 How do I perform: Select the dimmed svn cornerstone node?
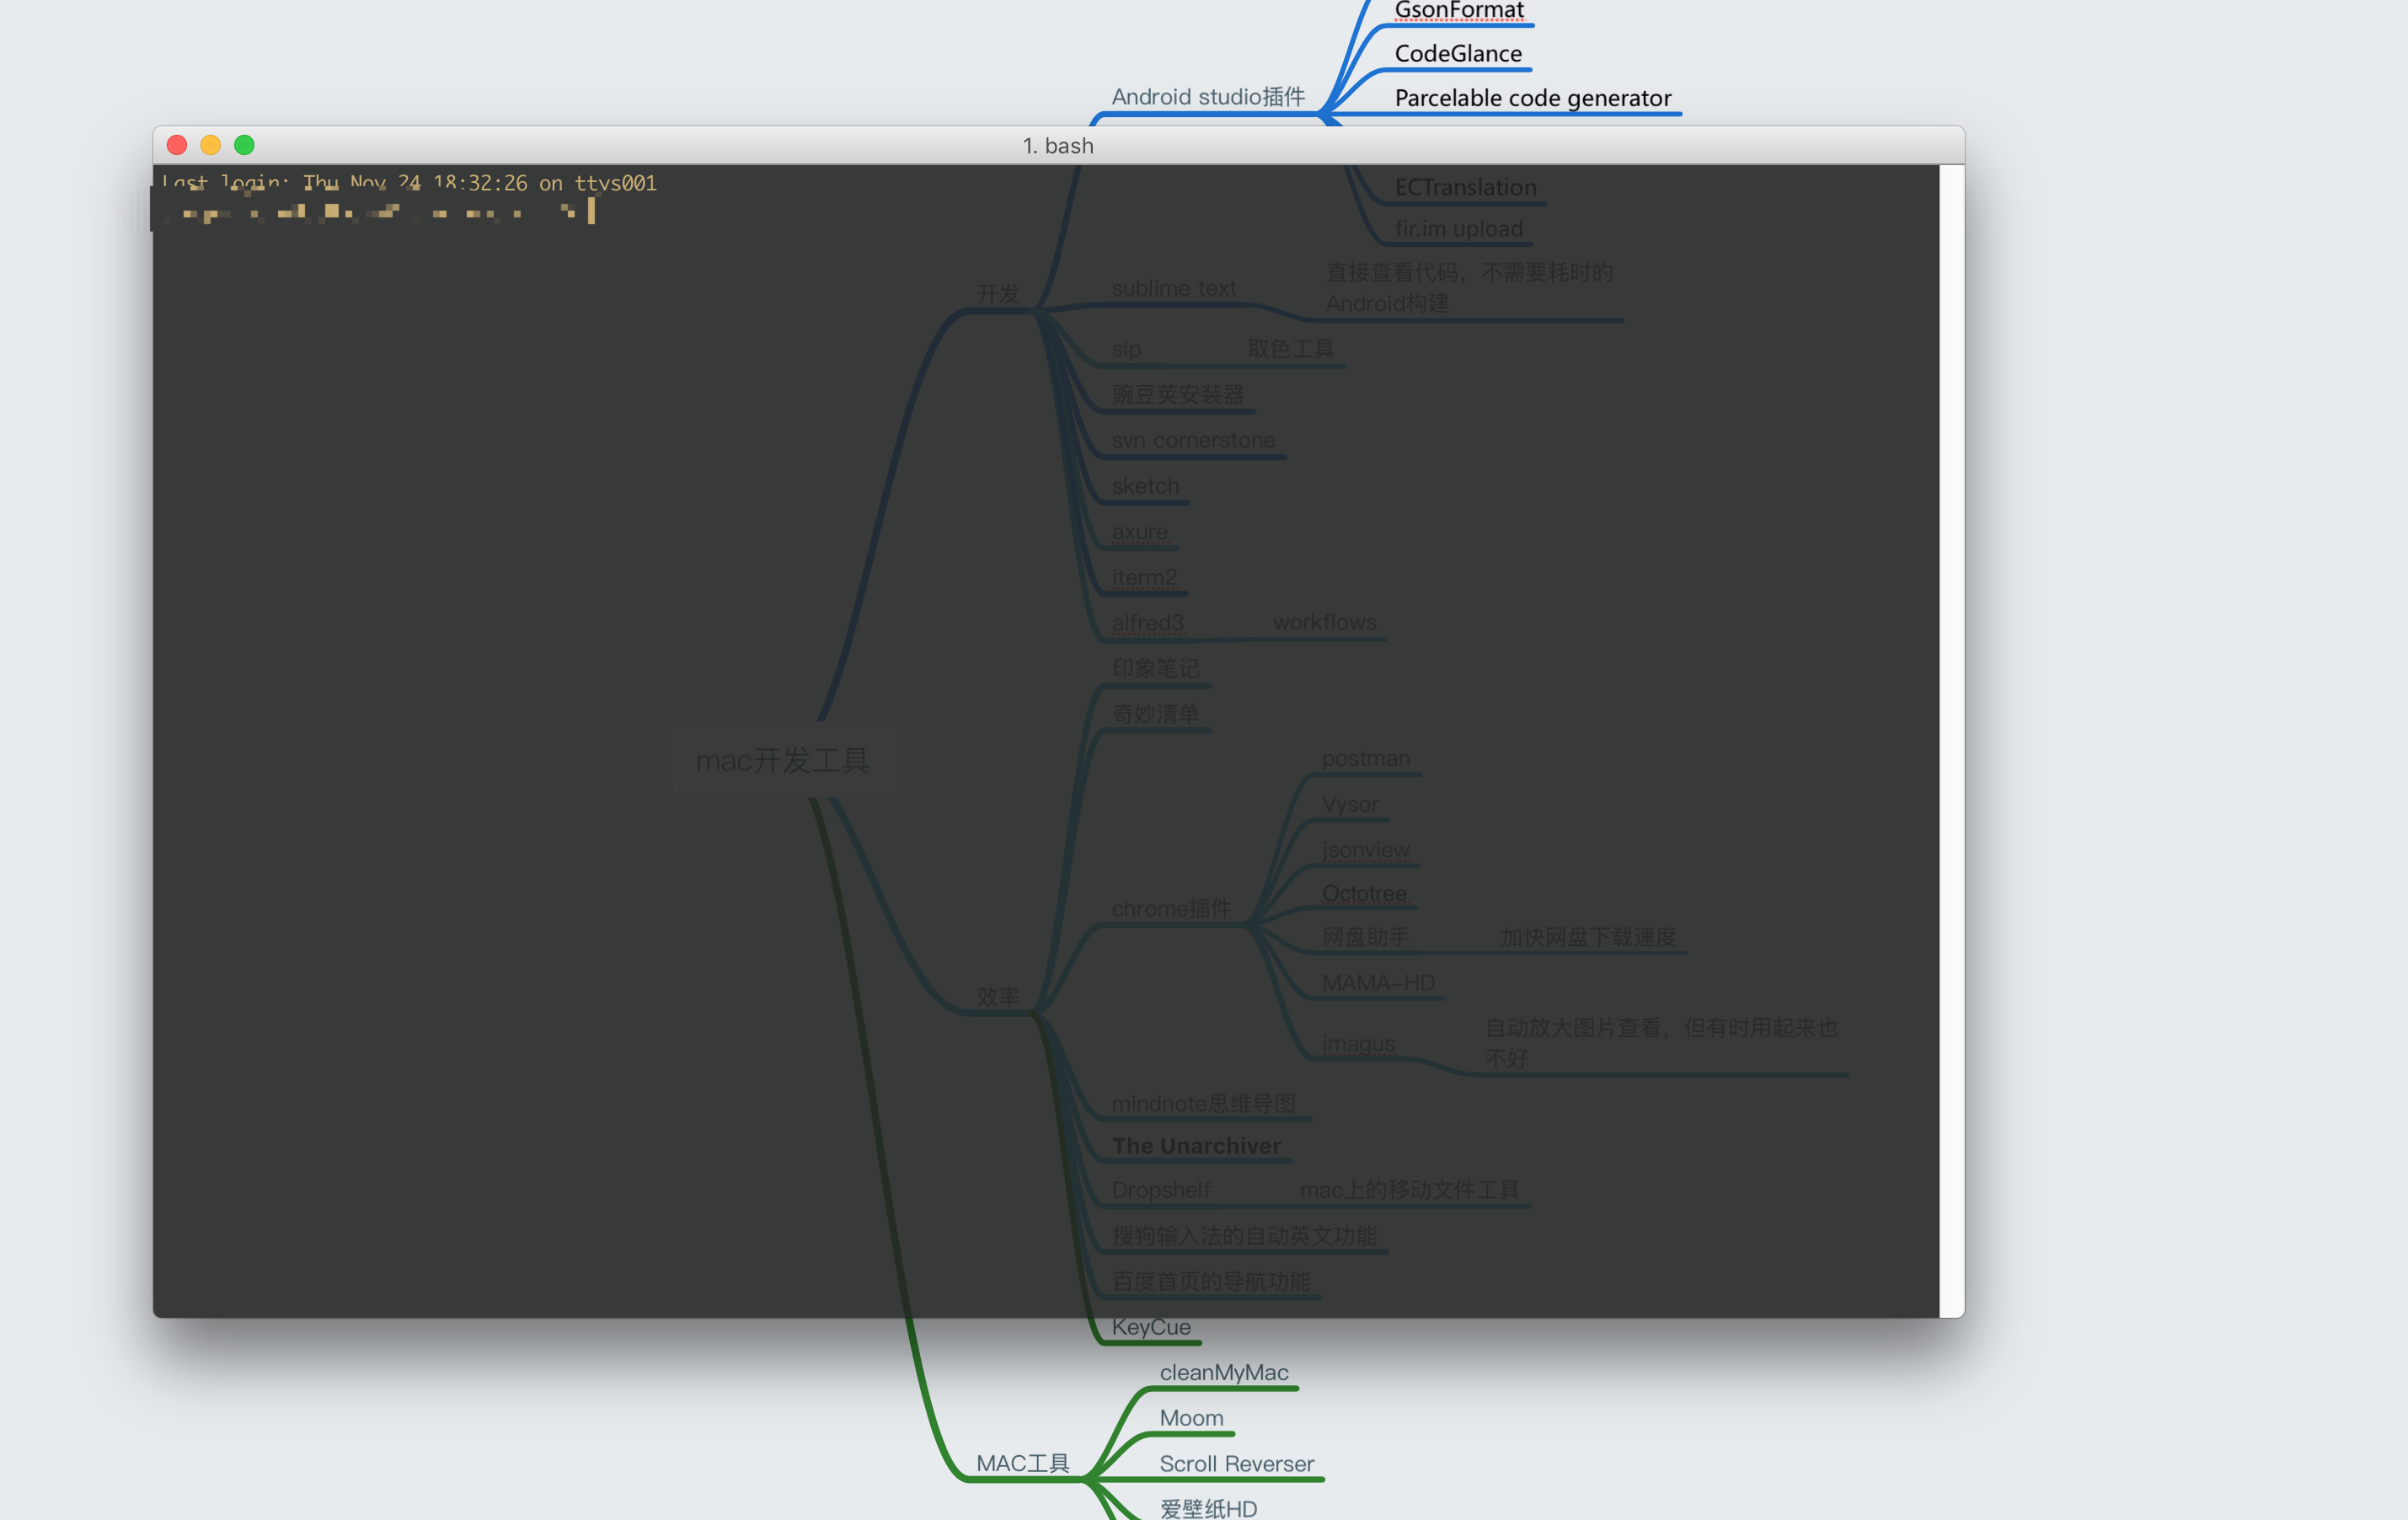pos(1193,440)
